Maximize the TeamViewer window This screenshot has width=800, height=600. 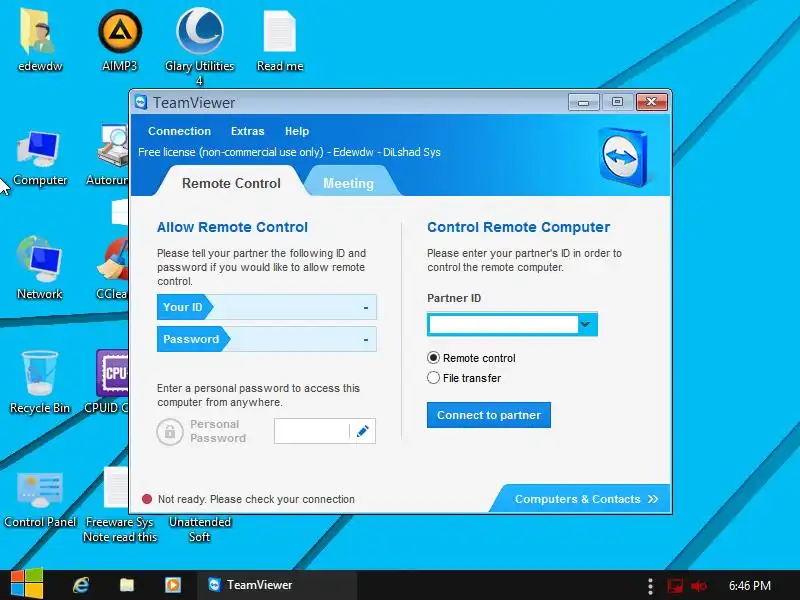point(617,102)
